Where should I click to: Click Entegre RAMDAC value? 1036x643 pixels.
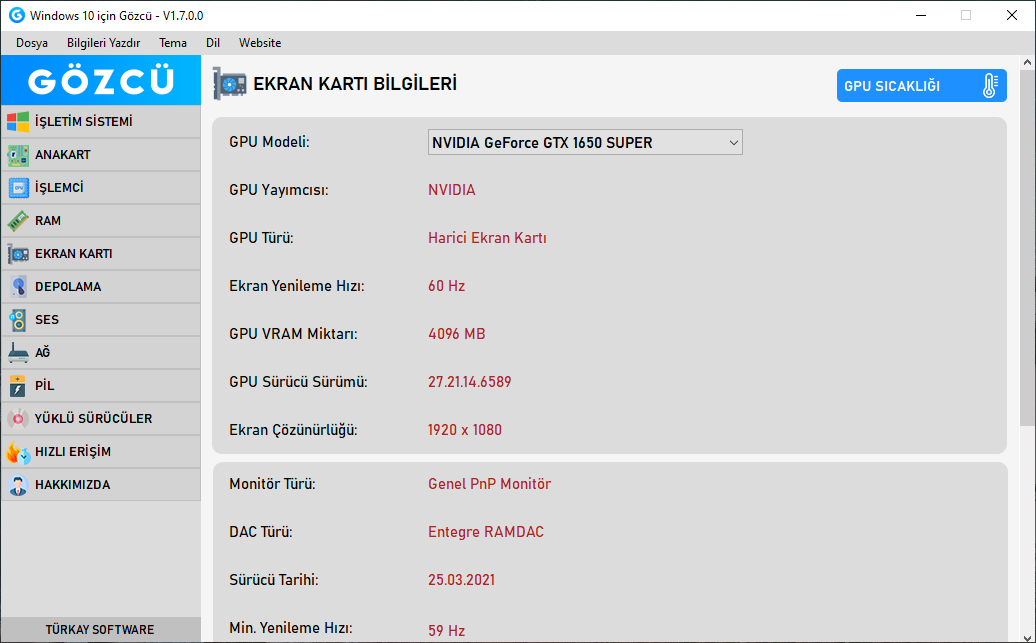tap(486, 533)
